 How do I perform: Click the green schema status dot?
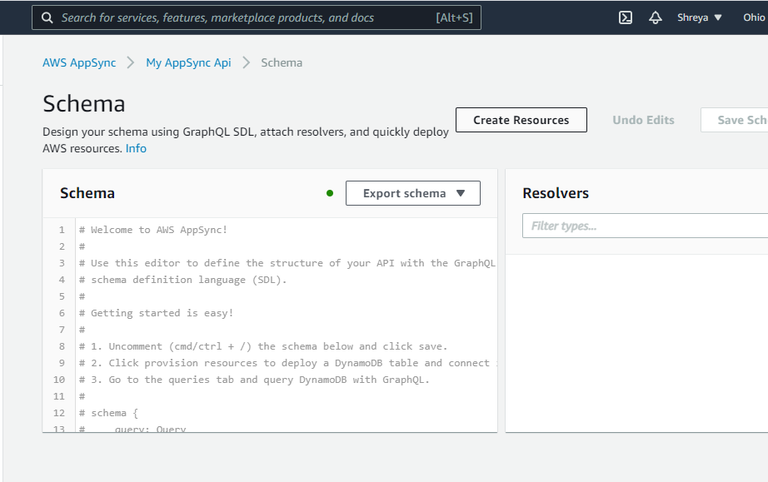[330, 193]
